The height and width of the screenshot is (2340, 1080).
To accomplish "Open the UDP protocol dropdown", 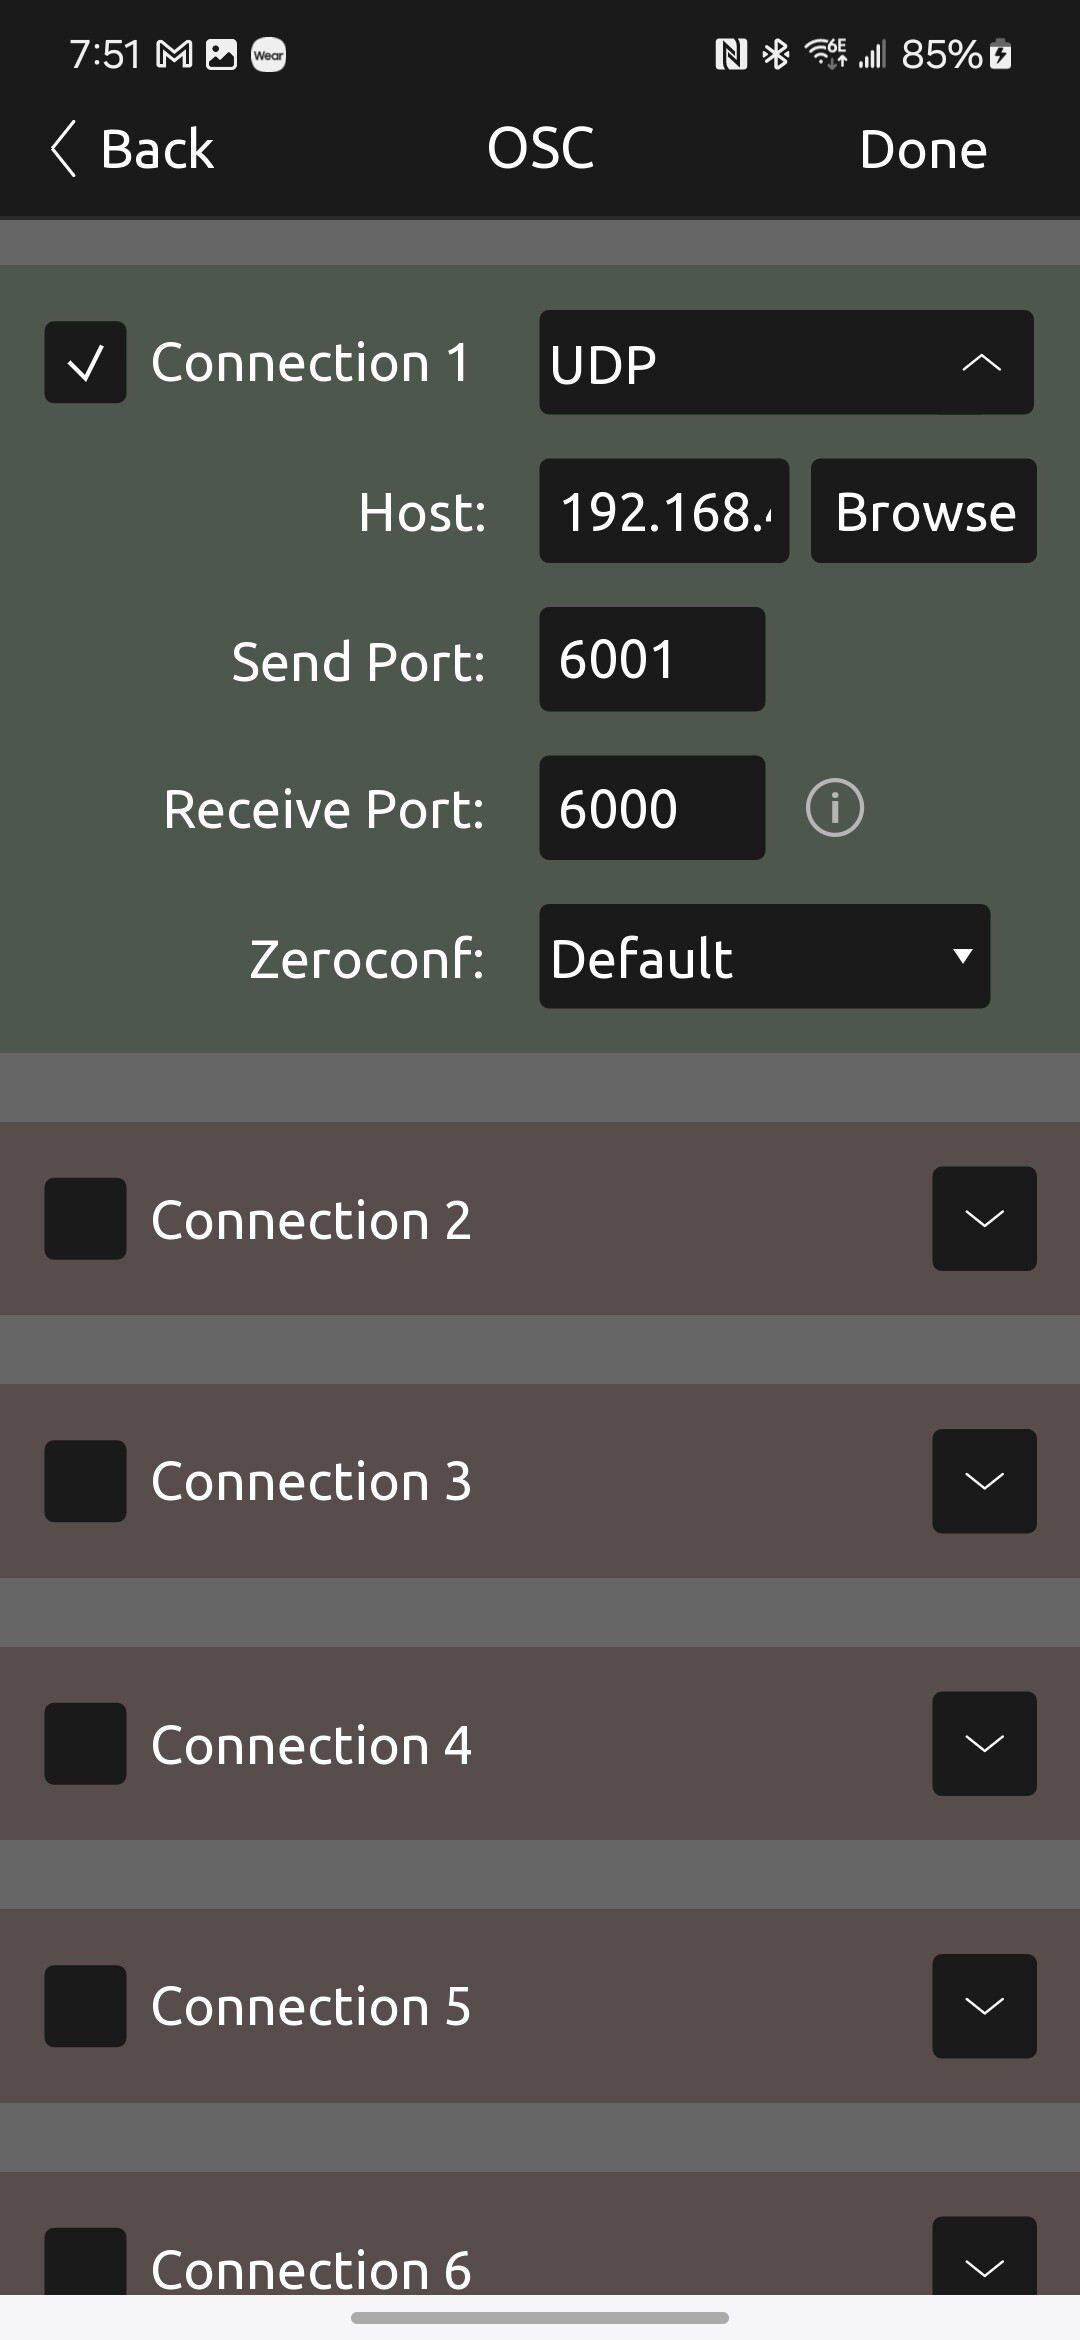I will point(786,362).
